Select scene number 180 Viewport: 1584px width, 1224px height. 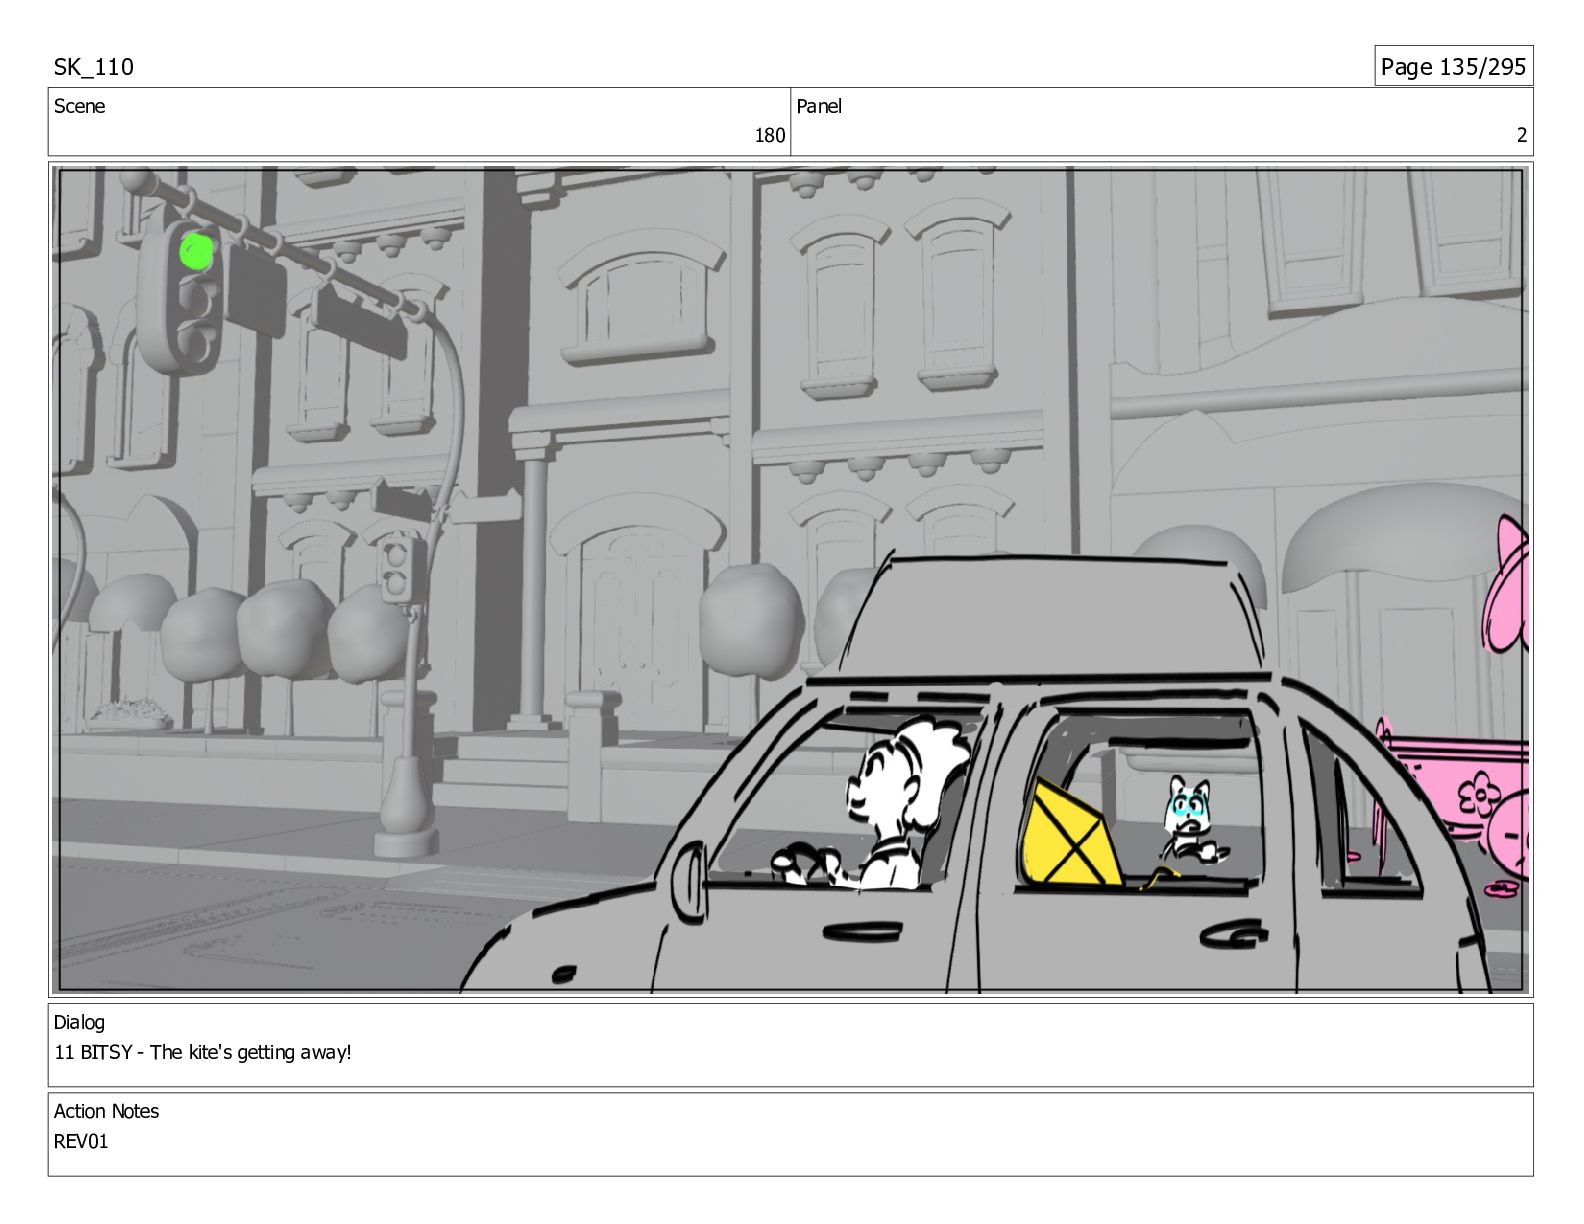point(769,135)
